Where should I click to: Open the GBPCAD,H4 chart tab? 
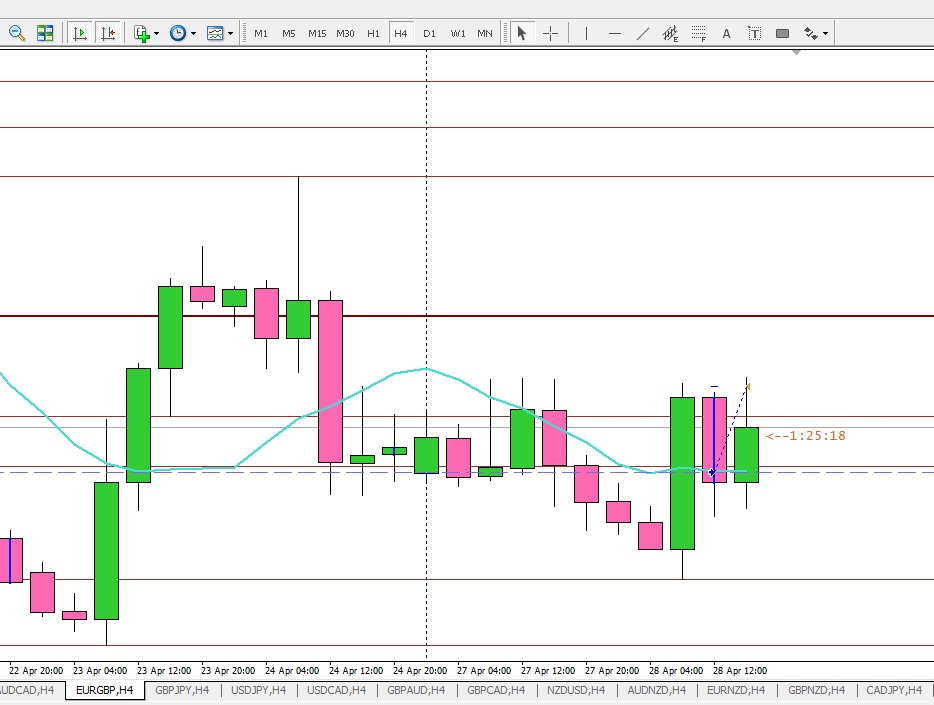[x=496, y=690]
